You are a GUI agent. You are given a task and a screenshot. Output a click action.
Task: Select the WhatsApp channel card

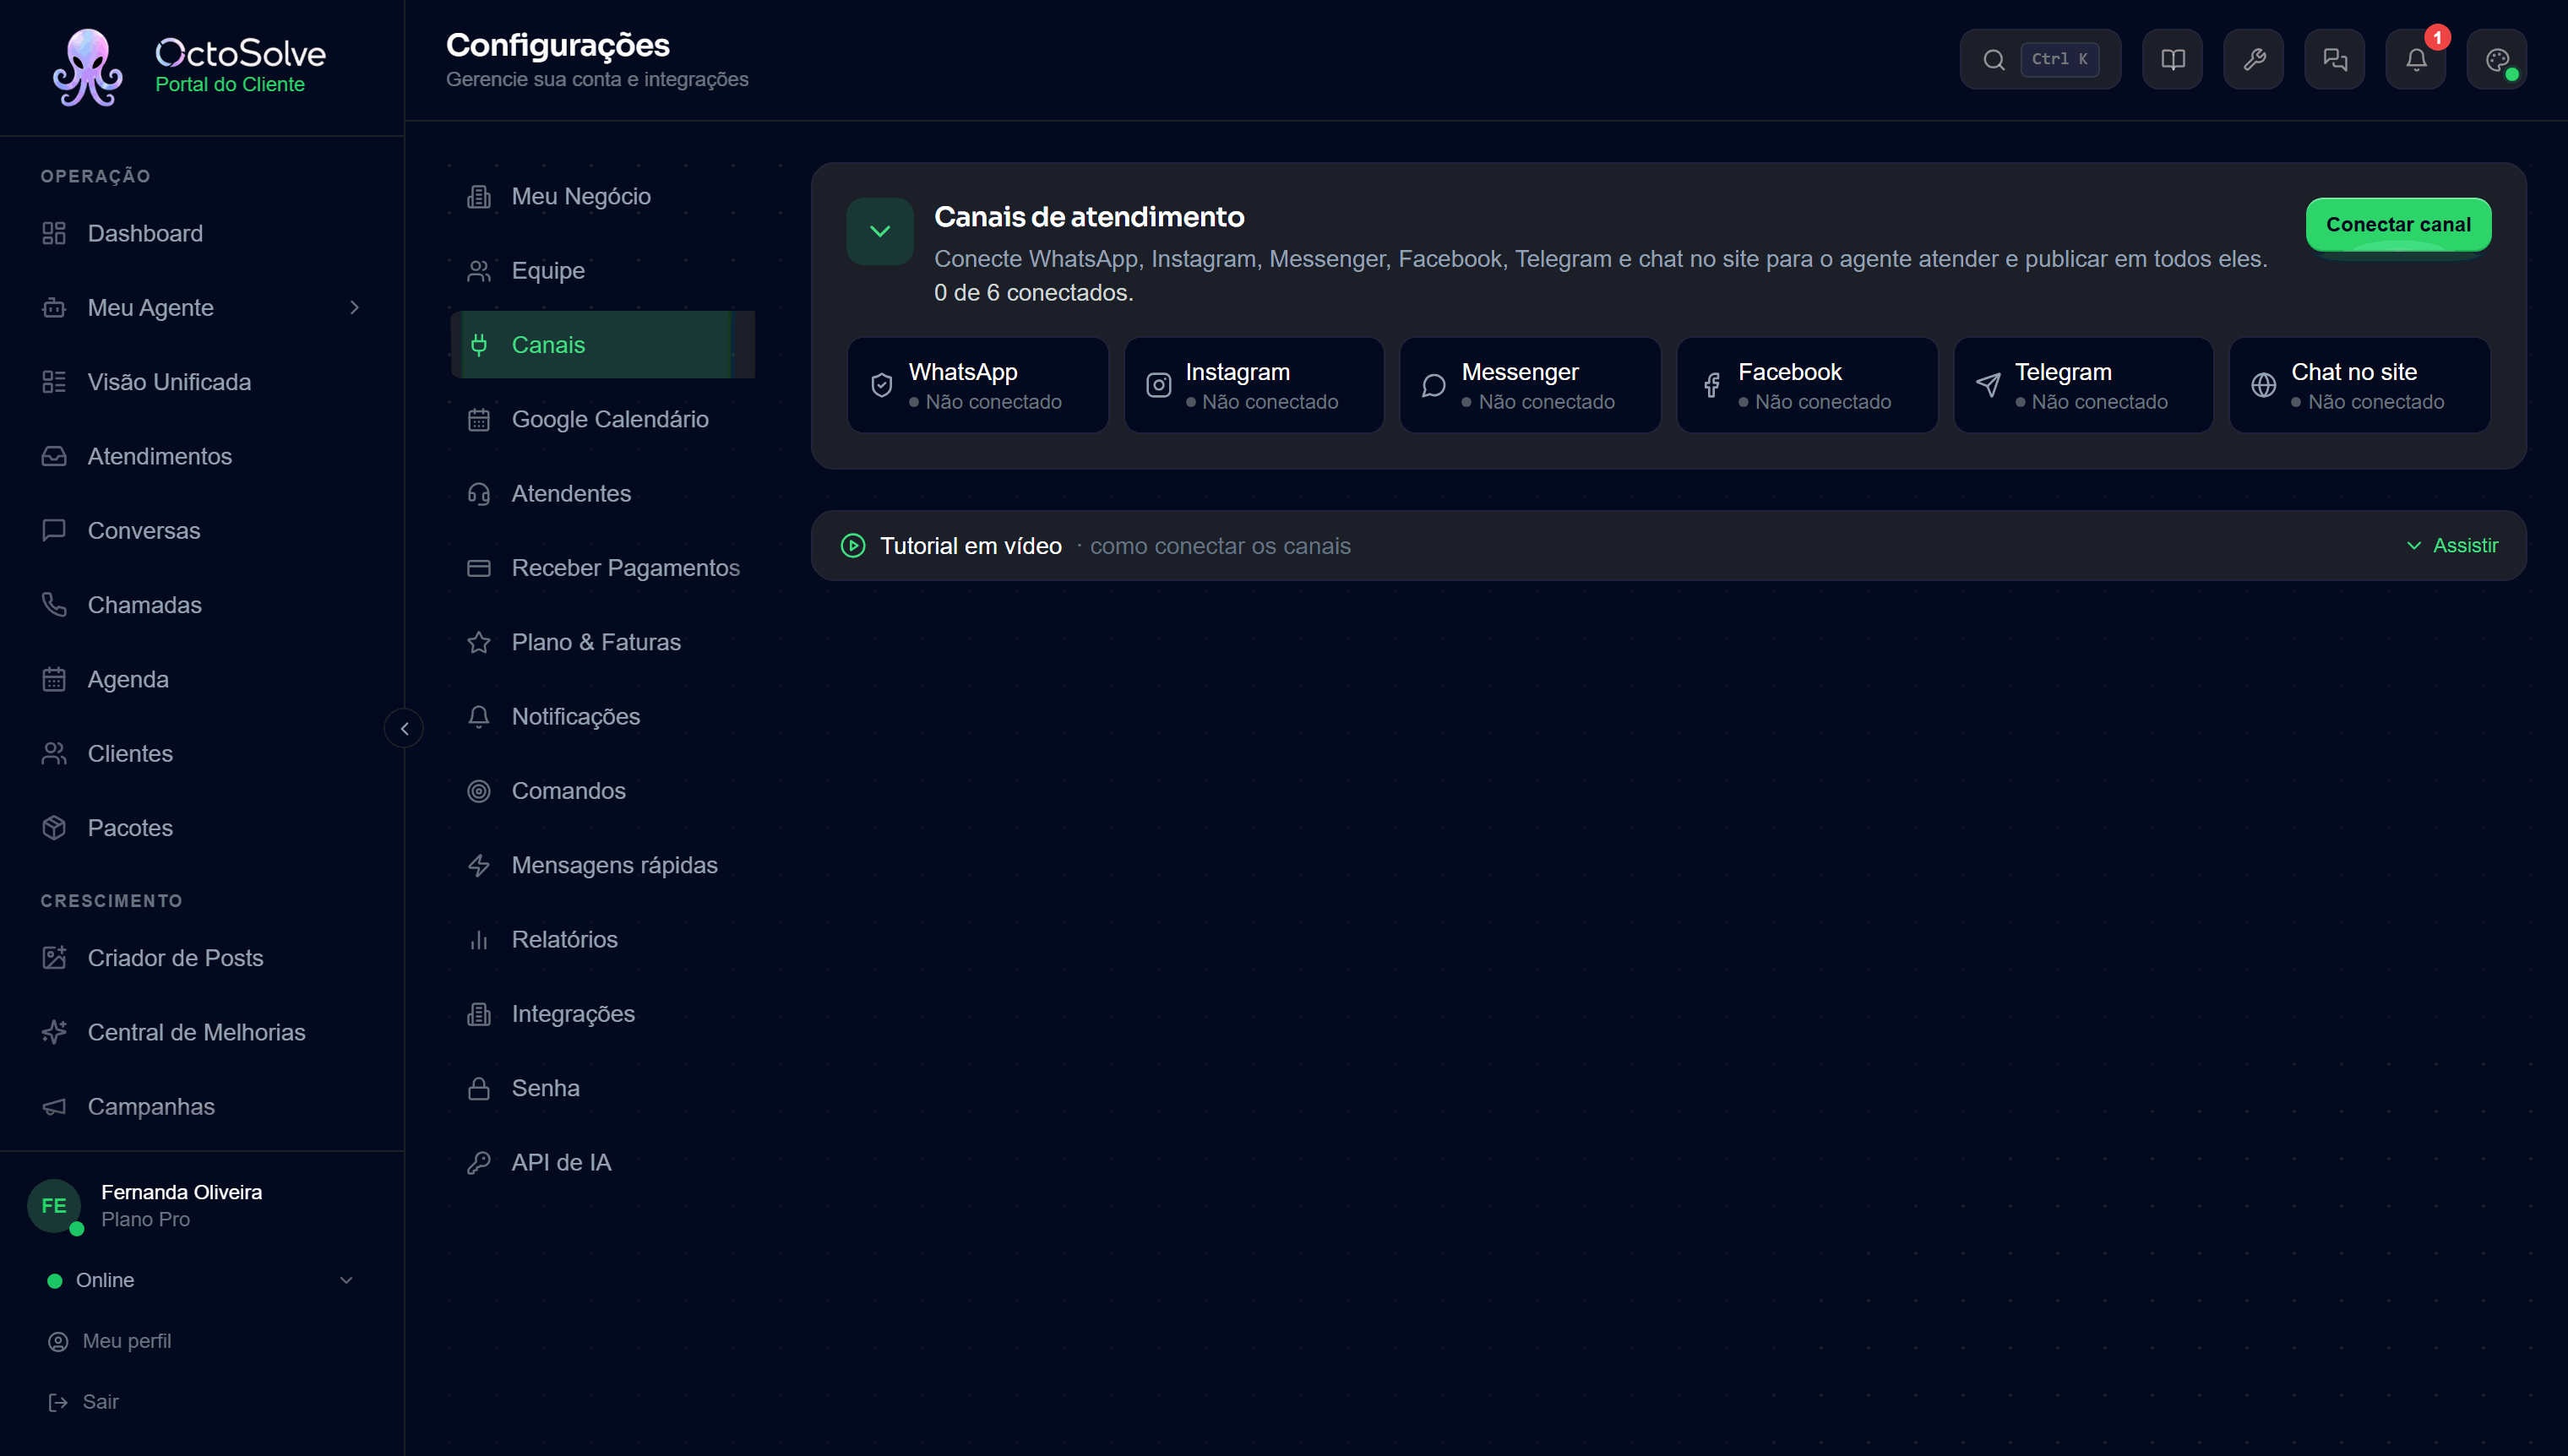click(x=977, y=385)
